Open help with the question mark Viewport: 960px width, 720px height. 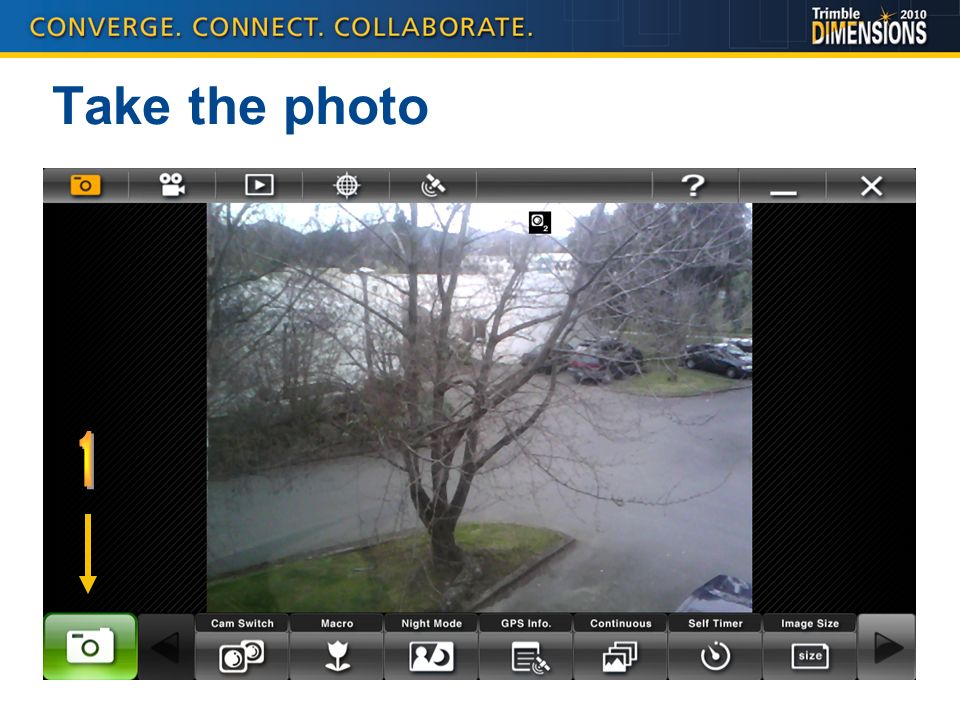tap(696, 185)
